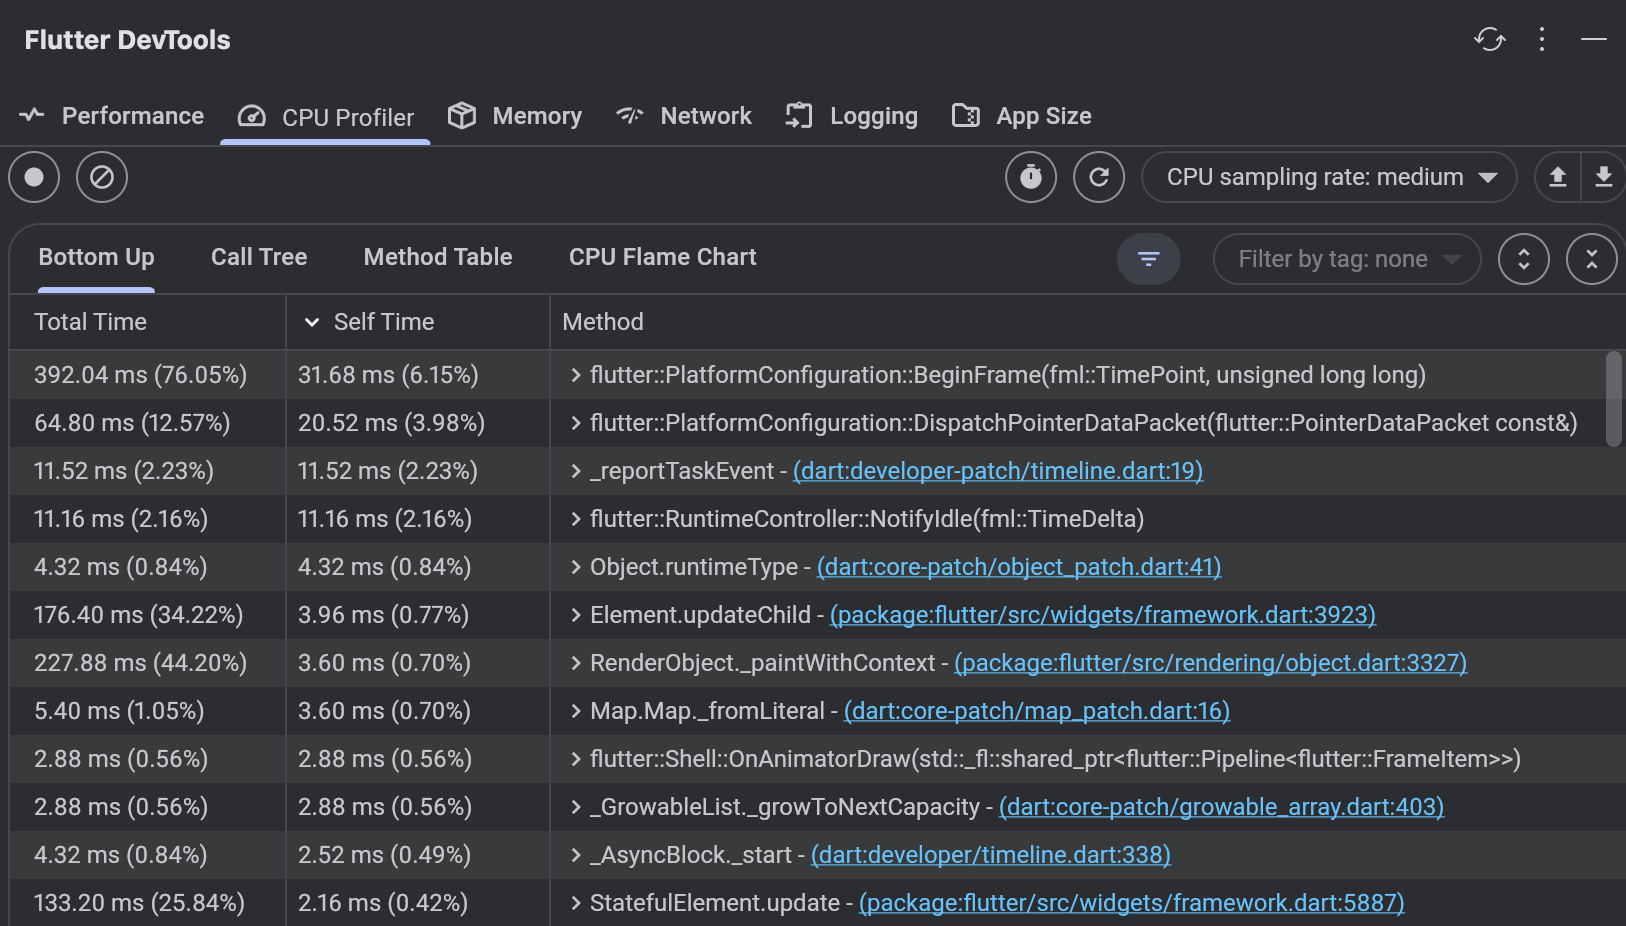
Task: Collapse all rows in the profile table
Action: point(1591,259)
